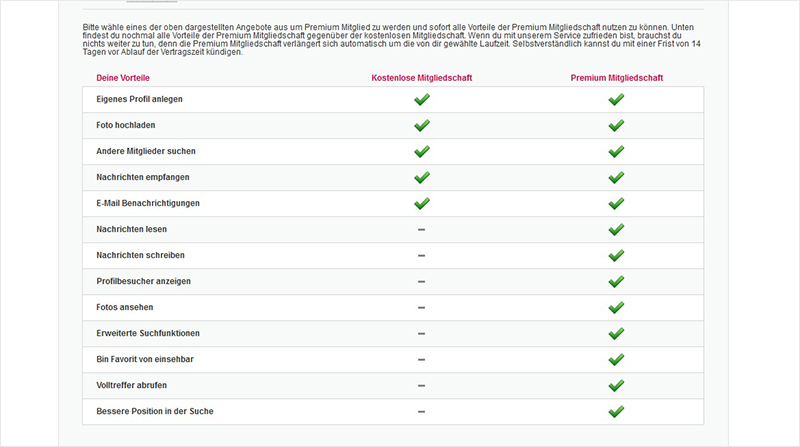800x447 pixels.
Task: Click the premium checkmark for Profilbesucher anzeigen
Action: 616,281
